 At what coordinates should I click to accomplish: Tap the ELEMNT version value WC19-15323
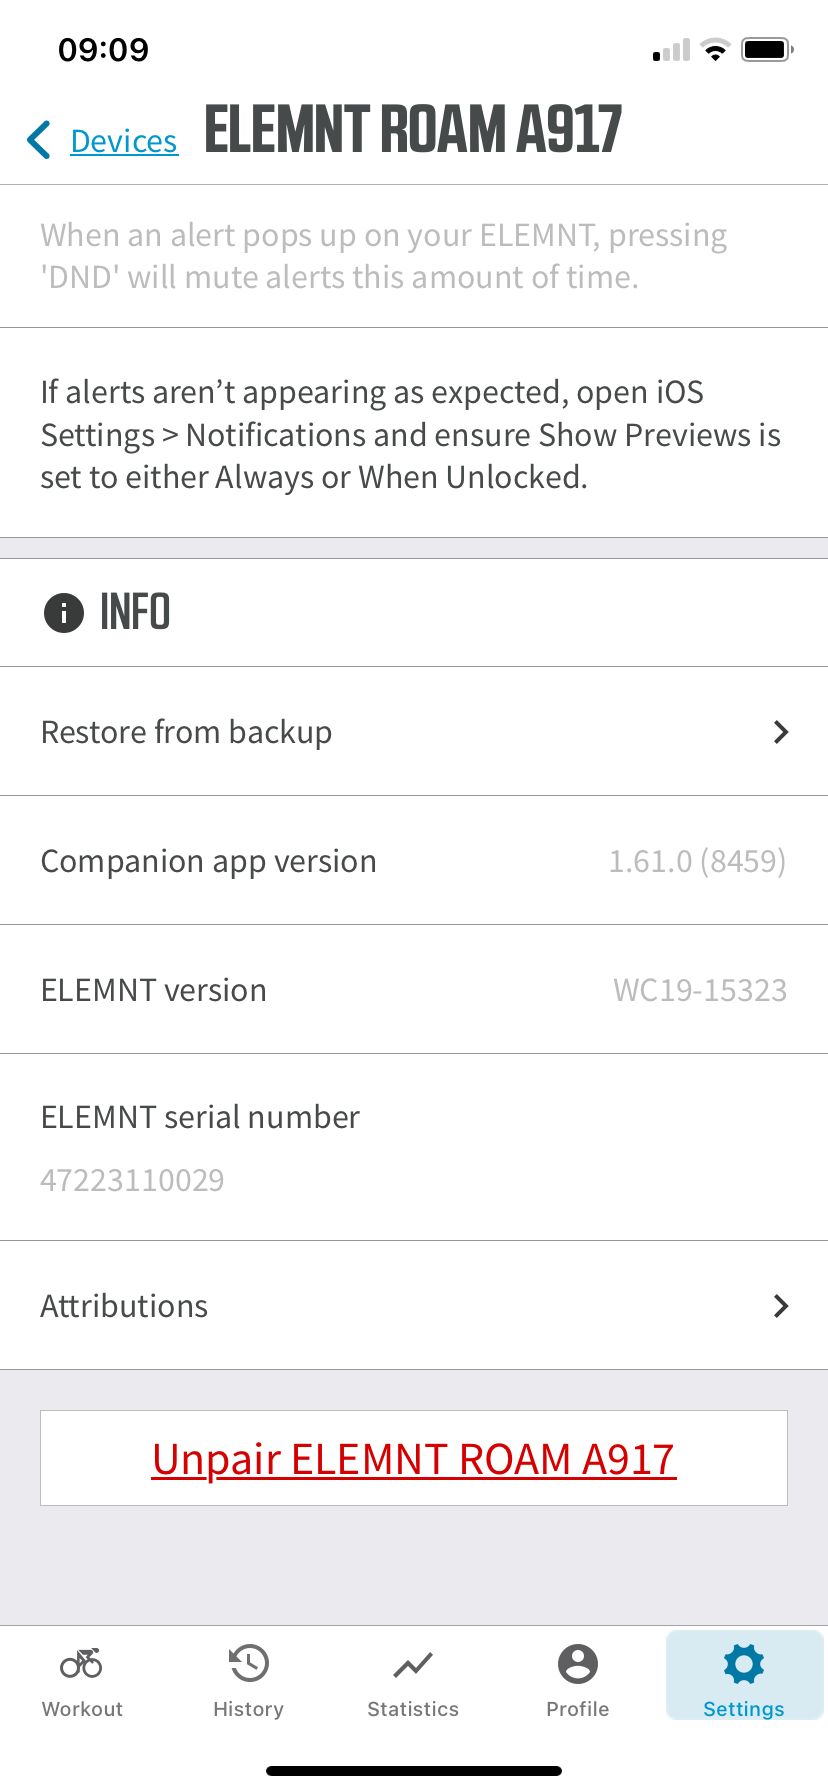tap(700, 990)
